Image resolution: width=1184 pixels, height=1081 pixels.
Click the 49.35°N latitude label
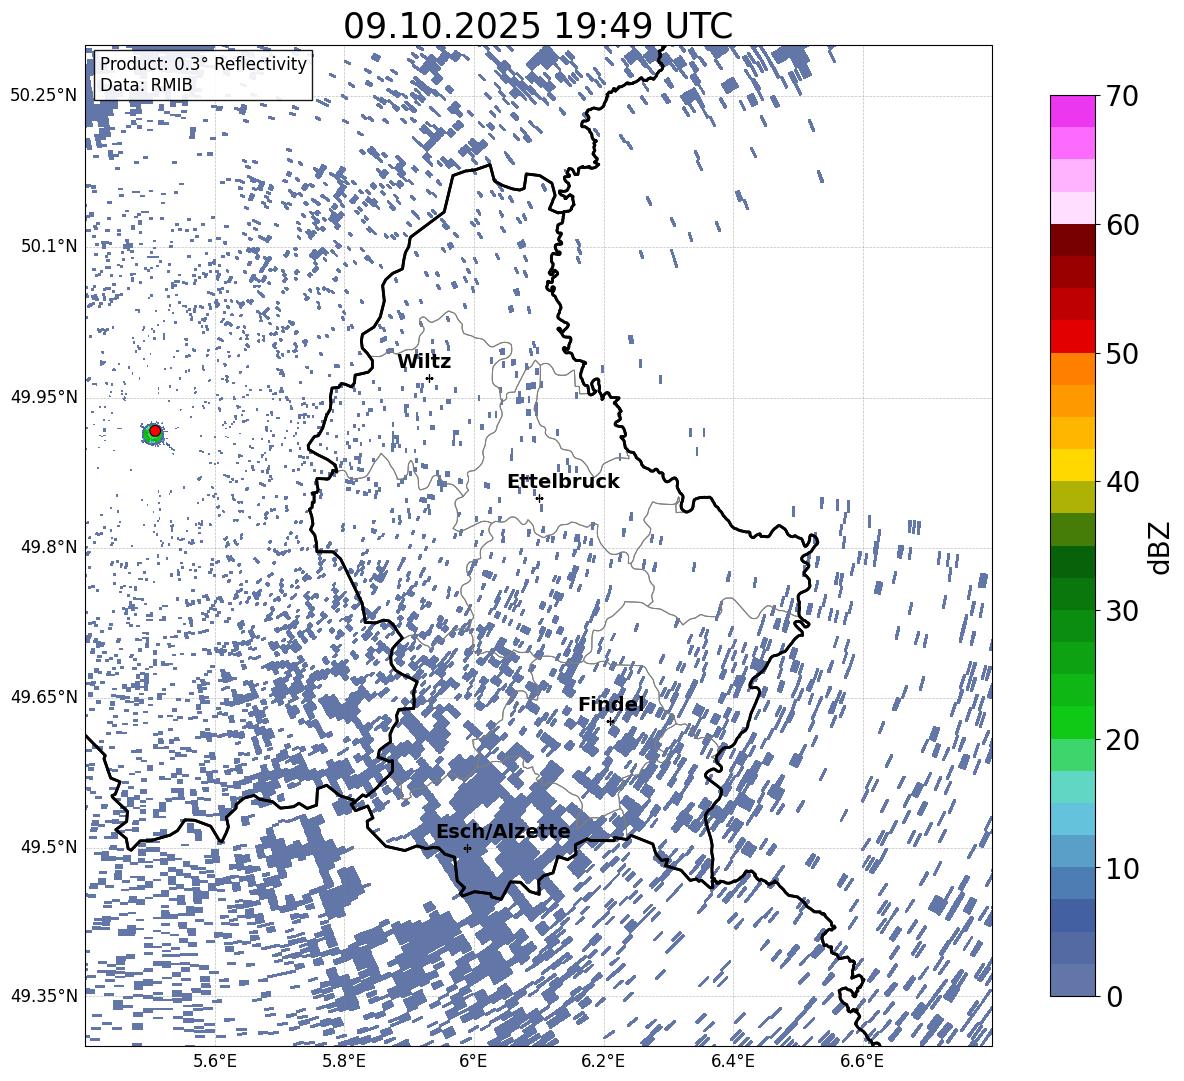[x=44, y=996]
